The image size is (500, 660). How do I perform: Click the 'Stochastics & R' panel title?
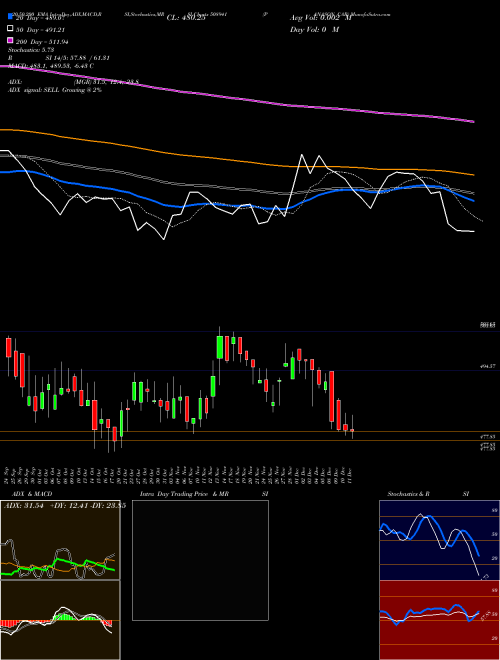[x=409, y=494]
